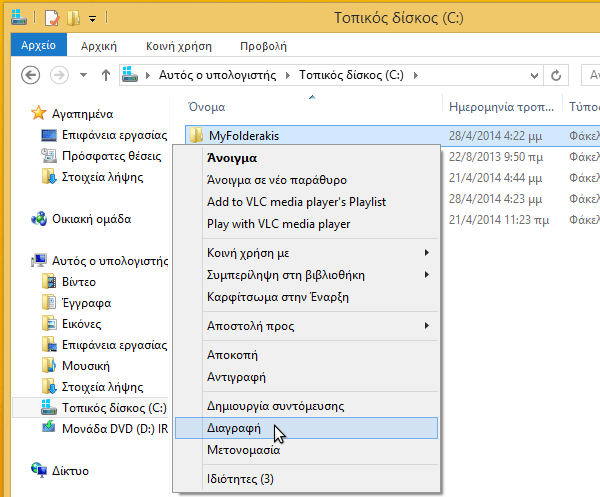
Task: Open the quick access toolbar customize dropdown
Action: [x=93, y=18]
